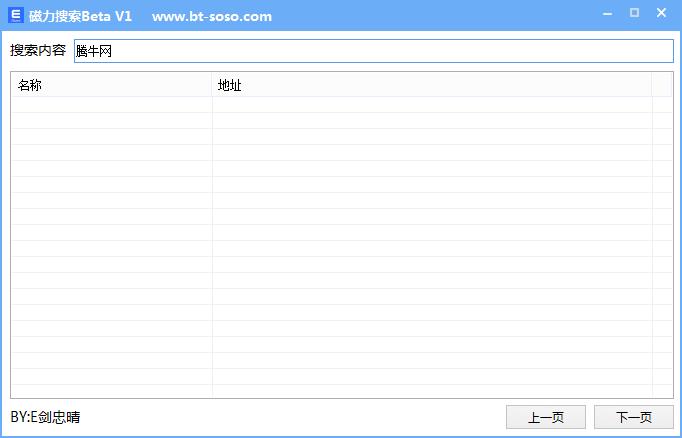The width and height of the screenshot is (682, 438).
Task: Click the 搜索内容 label
Action: click(38, 51)
